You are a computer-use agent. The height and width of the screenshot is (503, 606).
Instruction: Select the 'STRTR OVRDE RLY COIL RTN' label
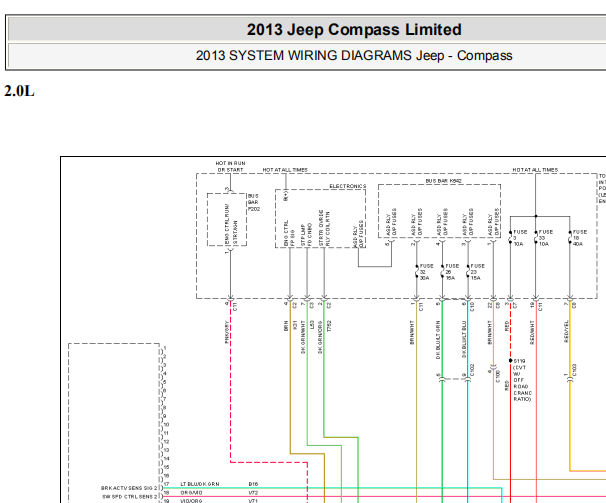[x=324, y=228]
